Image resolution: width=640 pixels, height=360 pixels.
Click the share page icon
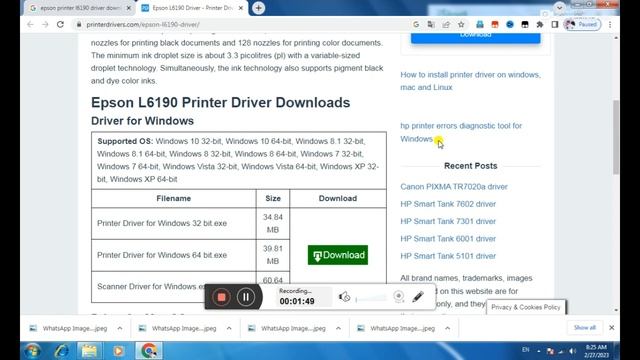(x=446, y=24)
